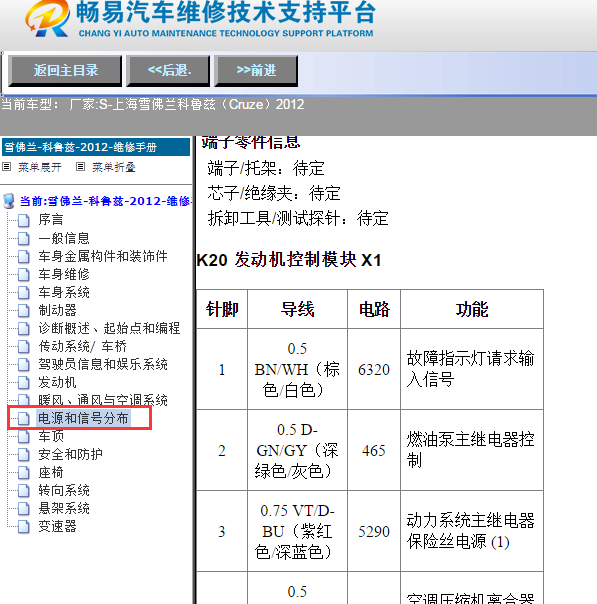Viewport: 597px width, 604px height.
Task: Open the 序言 tree item
Action: [51, 220]
